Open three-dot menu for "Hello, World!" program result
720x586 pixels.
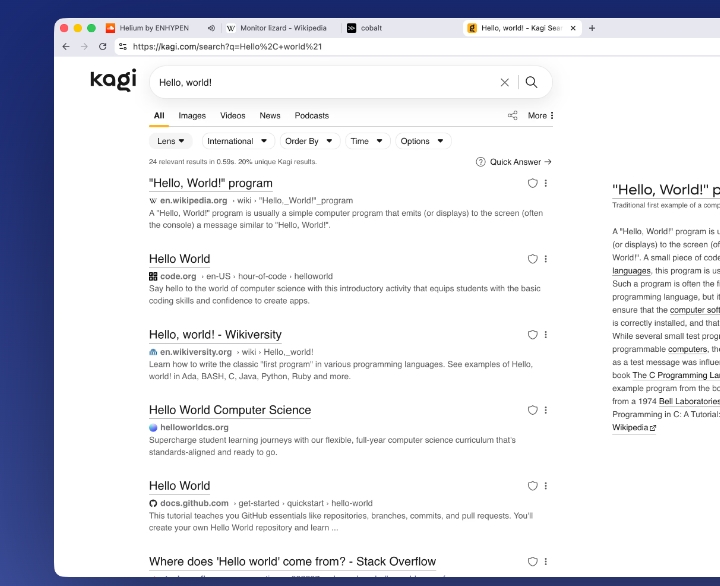point(546,183)
